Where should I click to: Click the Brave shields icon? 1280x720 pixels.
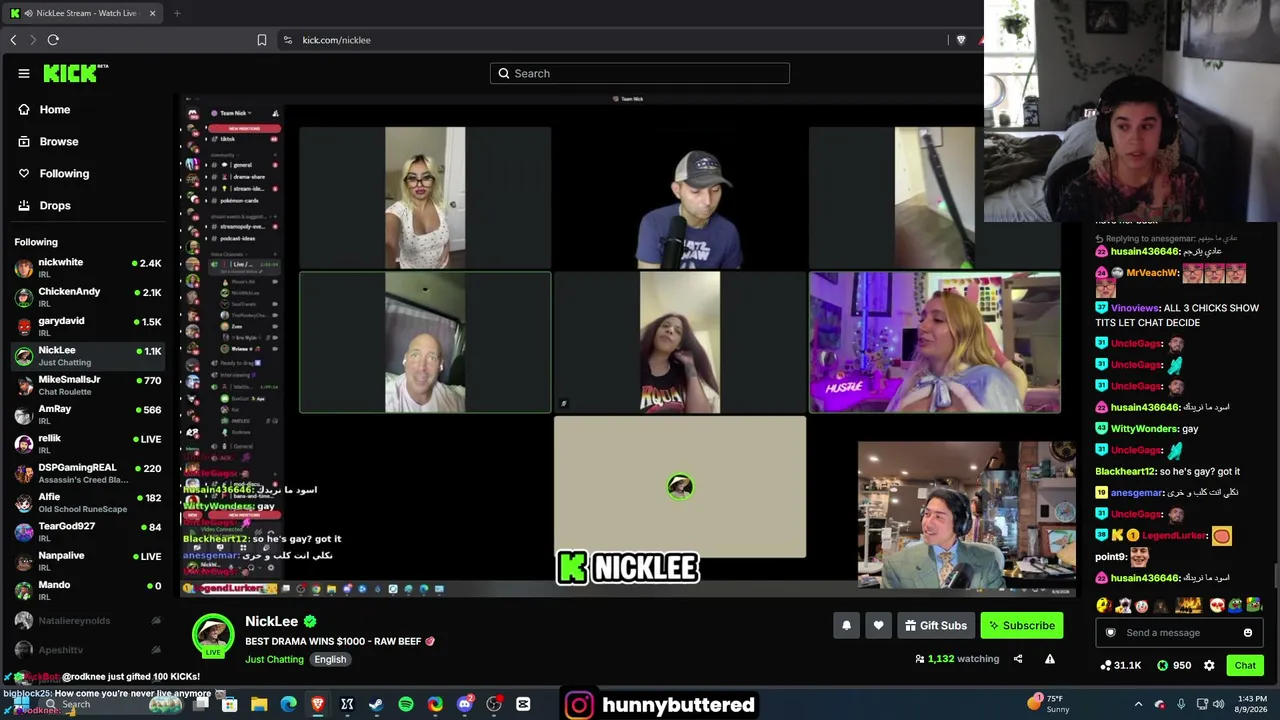[x=961, y=40]
